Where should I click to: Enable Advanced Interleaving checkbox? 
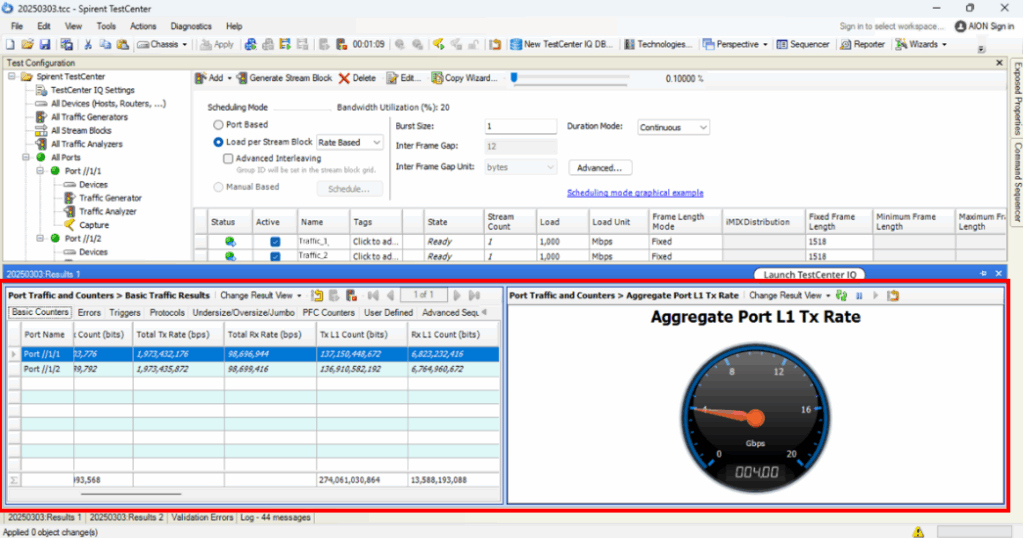click(x=228, y=158)
